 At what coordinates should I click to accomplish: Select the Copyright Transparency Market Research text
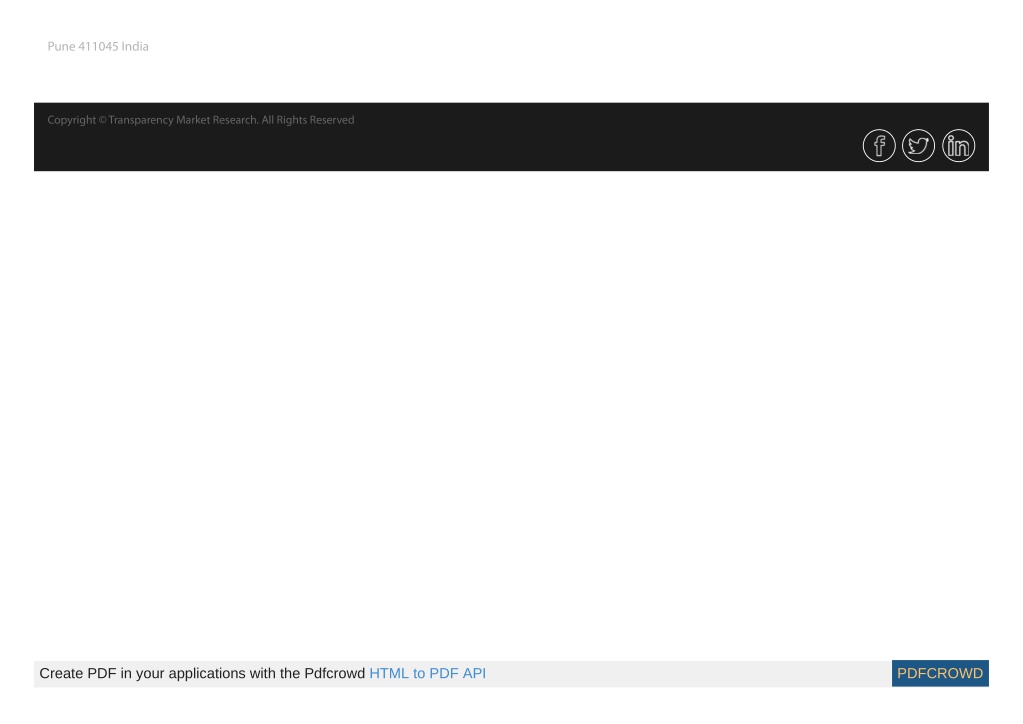click(201, 120)
